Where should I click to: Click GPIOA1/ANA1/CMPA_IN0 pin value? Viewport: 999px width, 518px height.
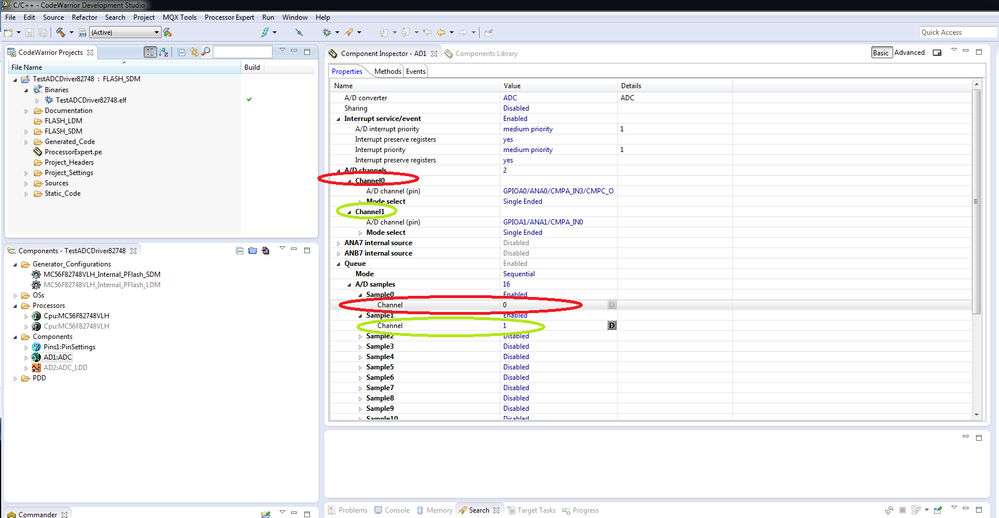pyautogui.click(x=543, y=222)
